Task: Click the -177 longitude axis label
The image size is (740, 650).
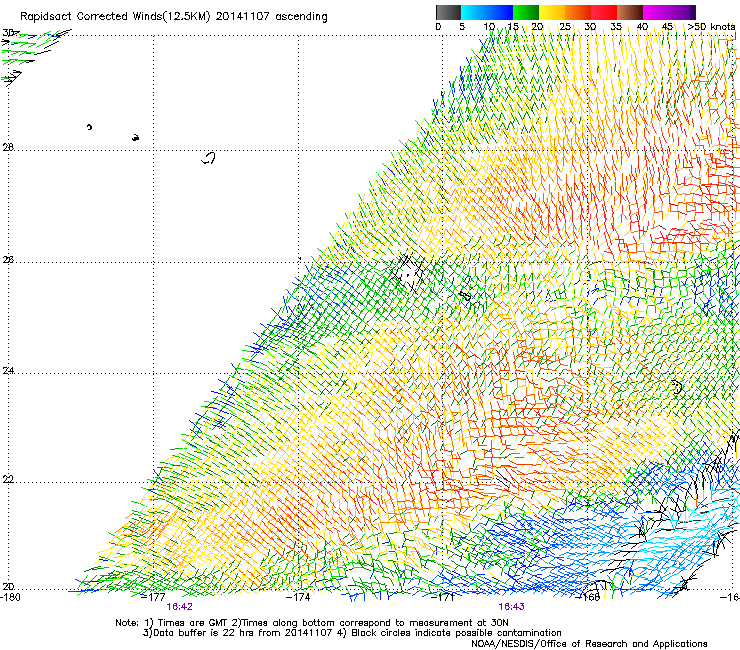Action: click(x=153, y=597)
